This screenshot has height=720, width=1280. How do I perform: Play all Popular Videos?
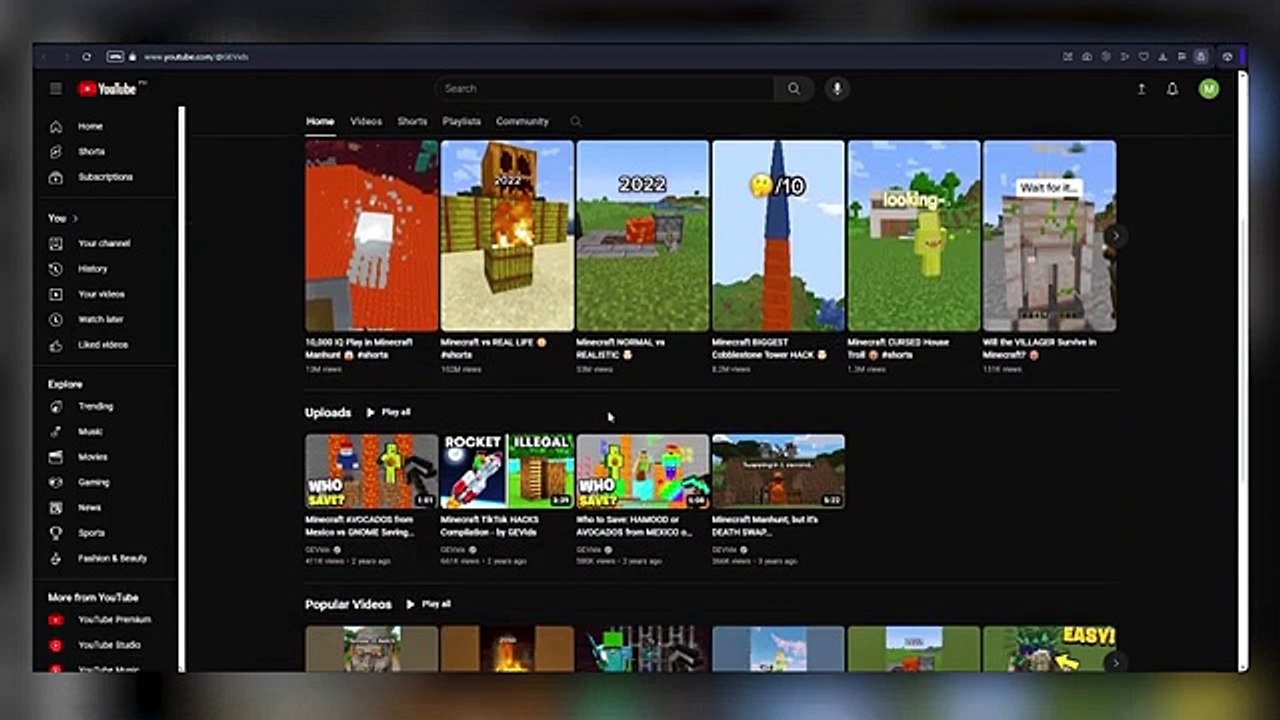428,604
